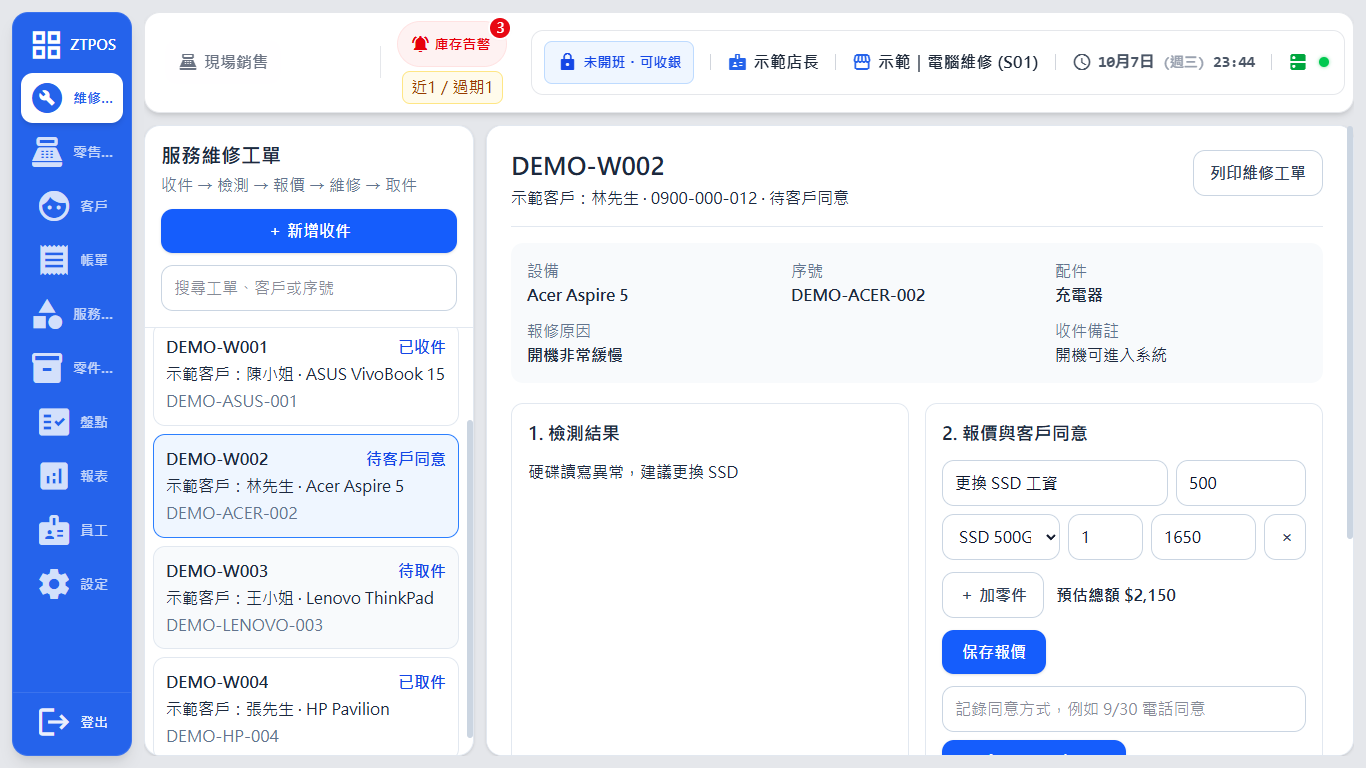Click the ZTPOS grid logo icon
Image resolution: width=1366 pixels, height=768 pixels.
(x=46, y=44)
